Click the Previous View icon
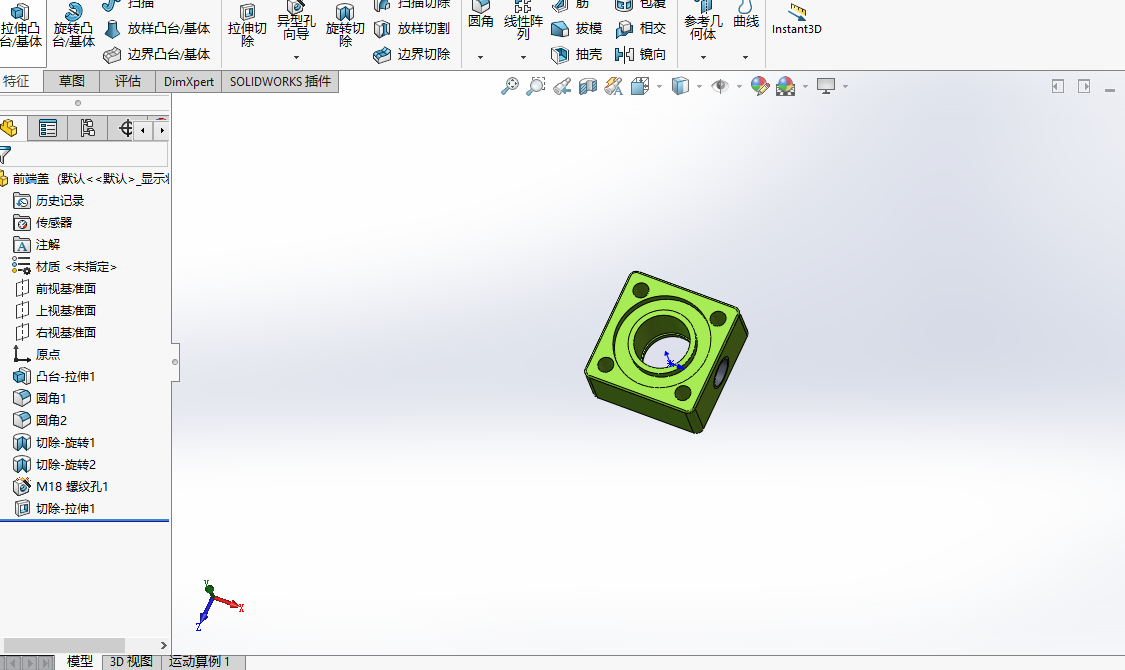Screen dimensions: 1125x670 click(x=562, y=86)
